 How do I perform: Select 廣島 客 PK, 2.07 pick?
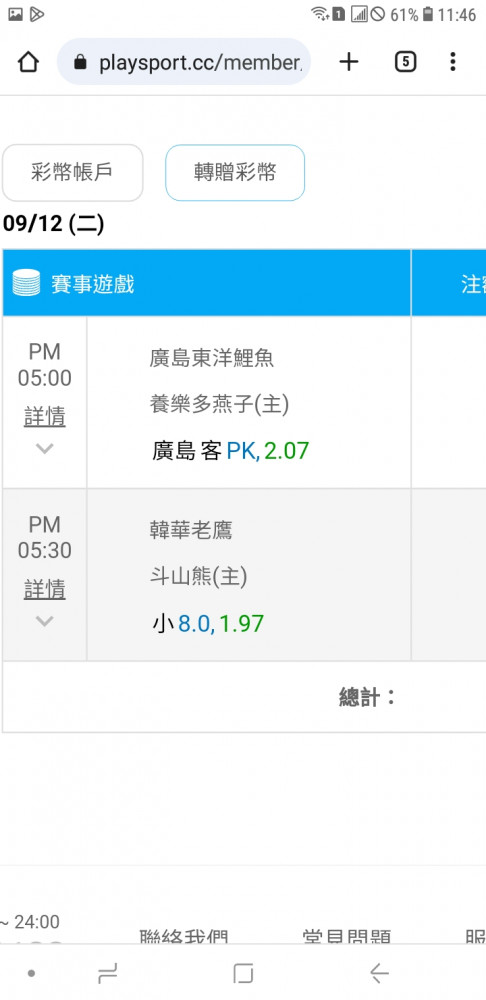[230, 451]
